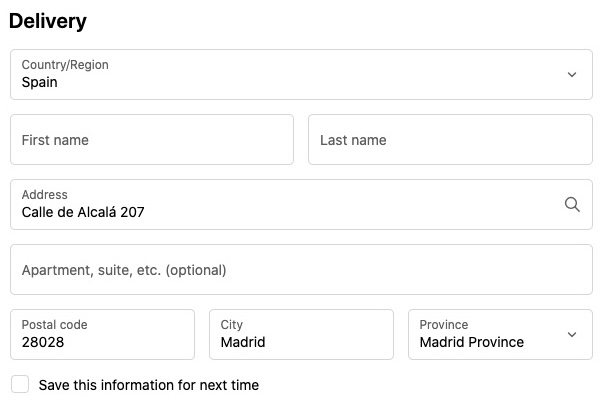Expand the Country/Region chevron arrow
This screenshot has height=407, width=605.
[572, 74]
